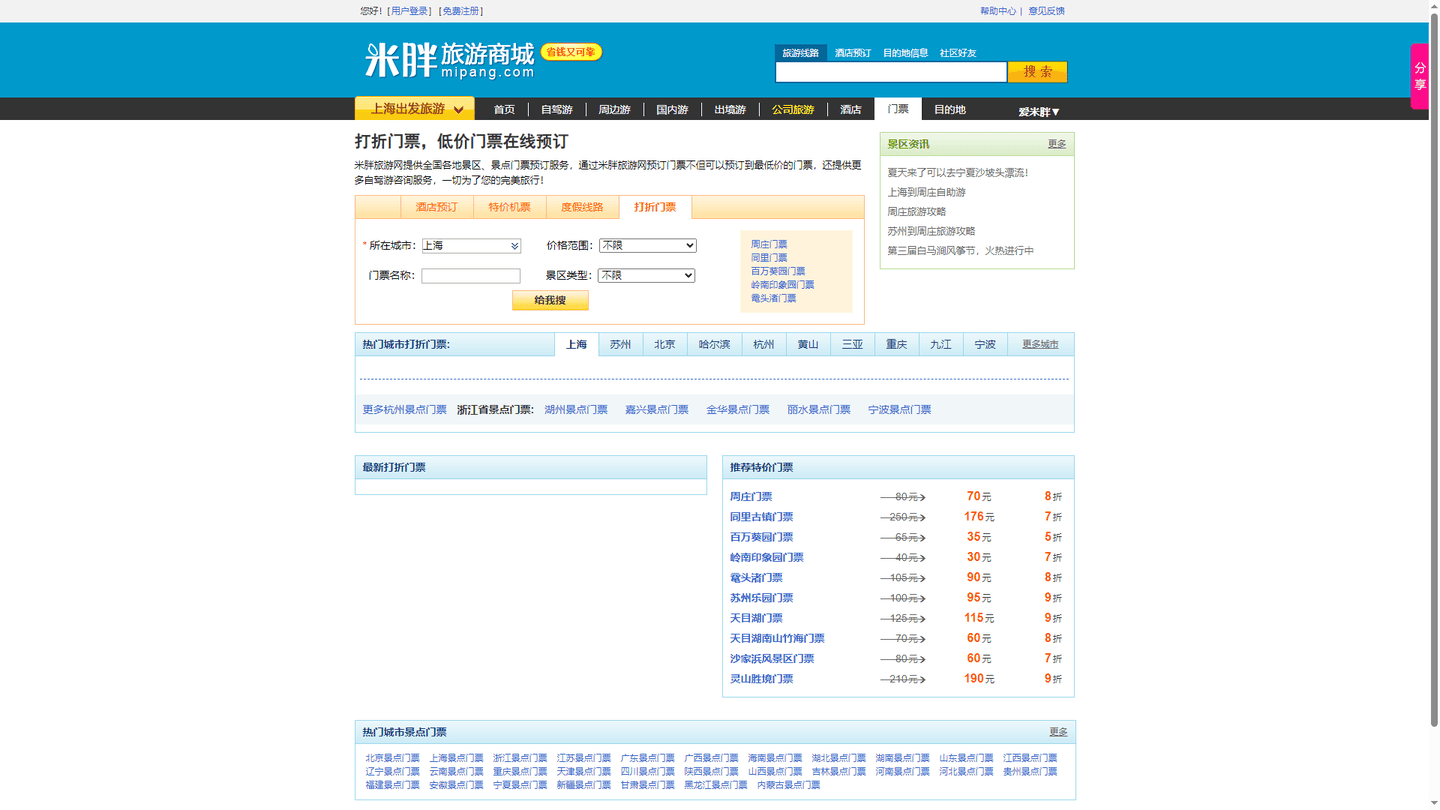Click the header search input box
1440x810 pixels.
[x=891, y=72]
